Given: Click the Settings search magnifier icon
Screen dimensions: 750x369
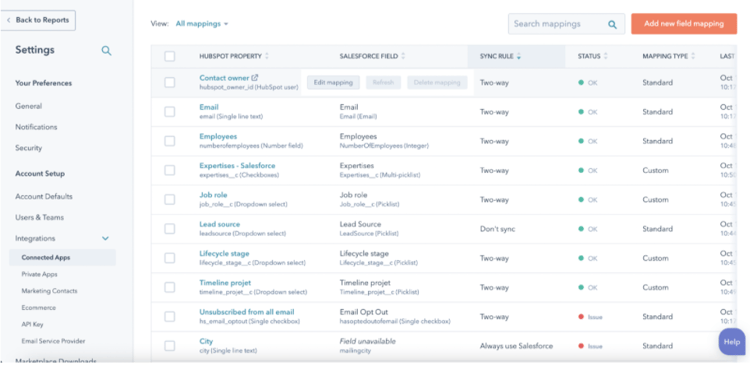Looking at the screenshot, I should [106, 51].
